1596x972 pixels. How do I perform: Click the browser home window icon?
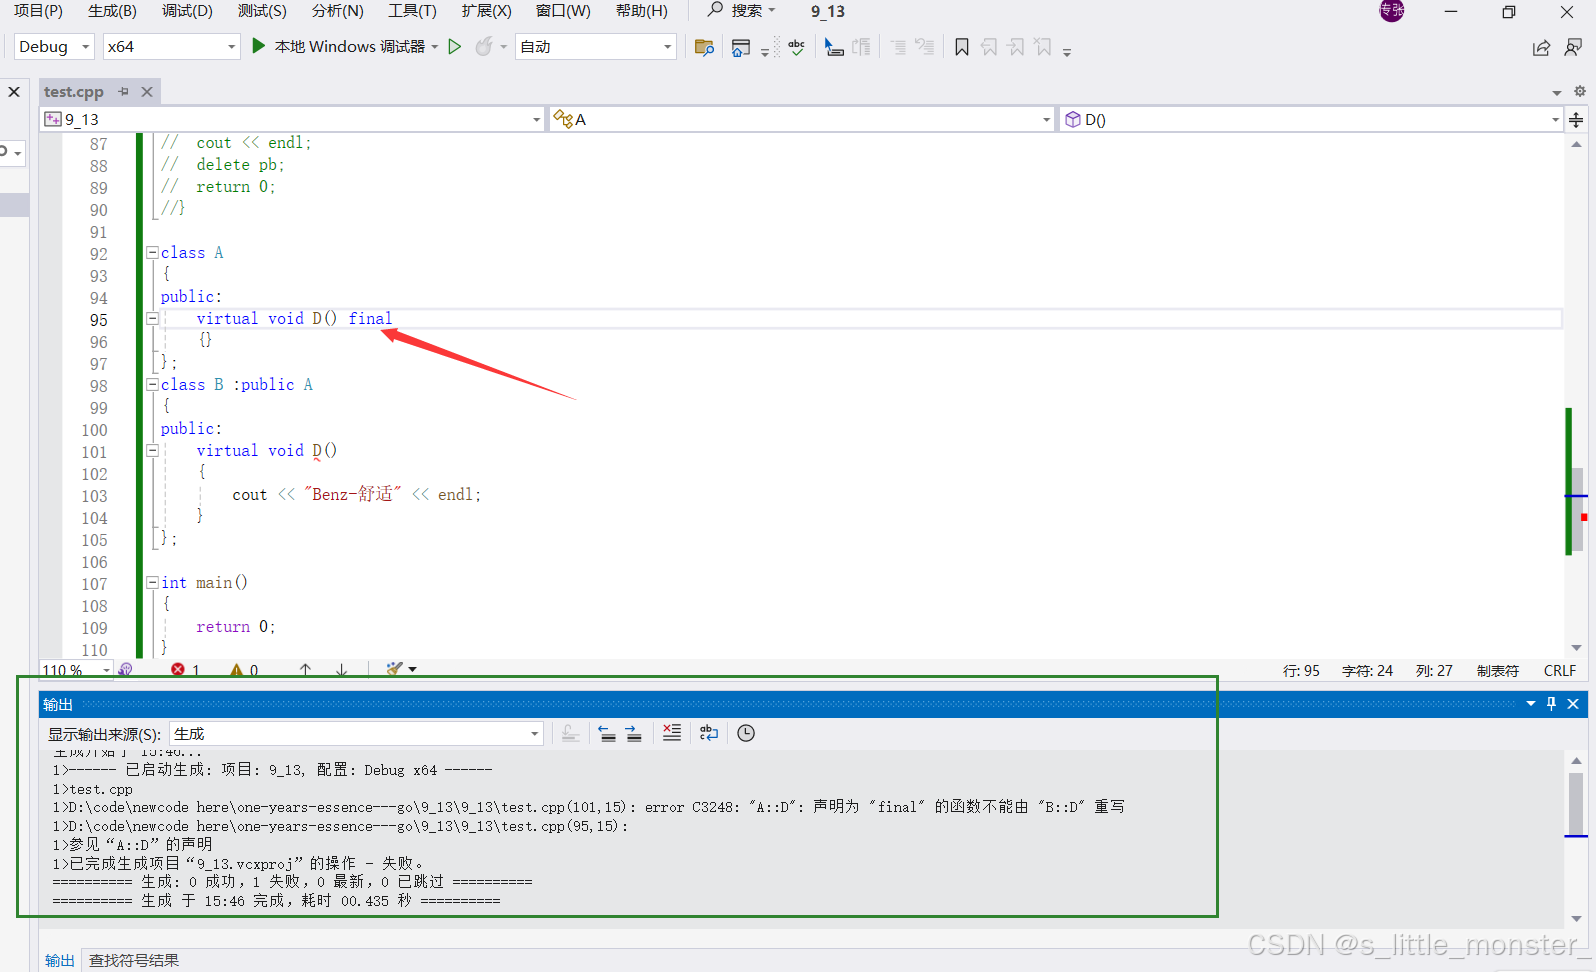[741, 47]
